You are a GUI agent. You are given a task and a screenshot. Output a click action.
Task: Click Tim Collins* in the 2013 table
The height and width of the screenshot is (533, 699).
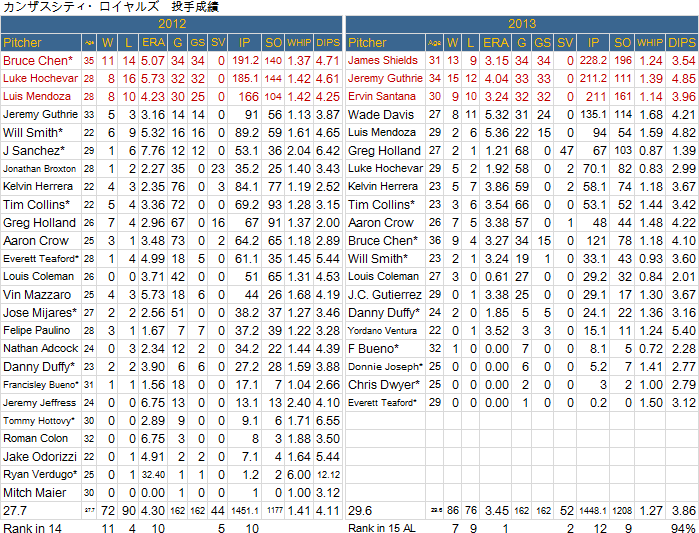[x=382, y=205]
